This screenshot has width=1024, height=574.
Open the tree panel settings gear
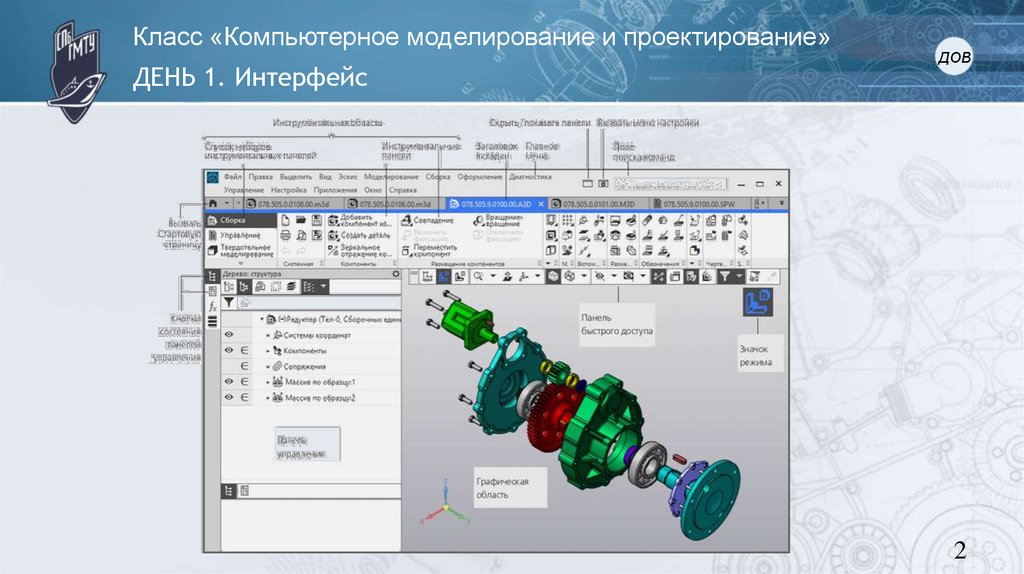(x=396, y=274)
